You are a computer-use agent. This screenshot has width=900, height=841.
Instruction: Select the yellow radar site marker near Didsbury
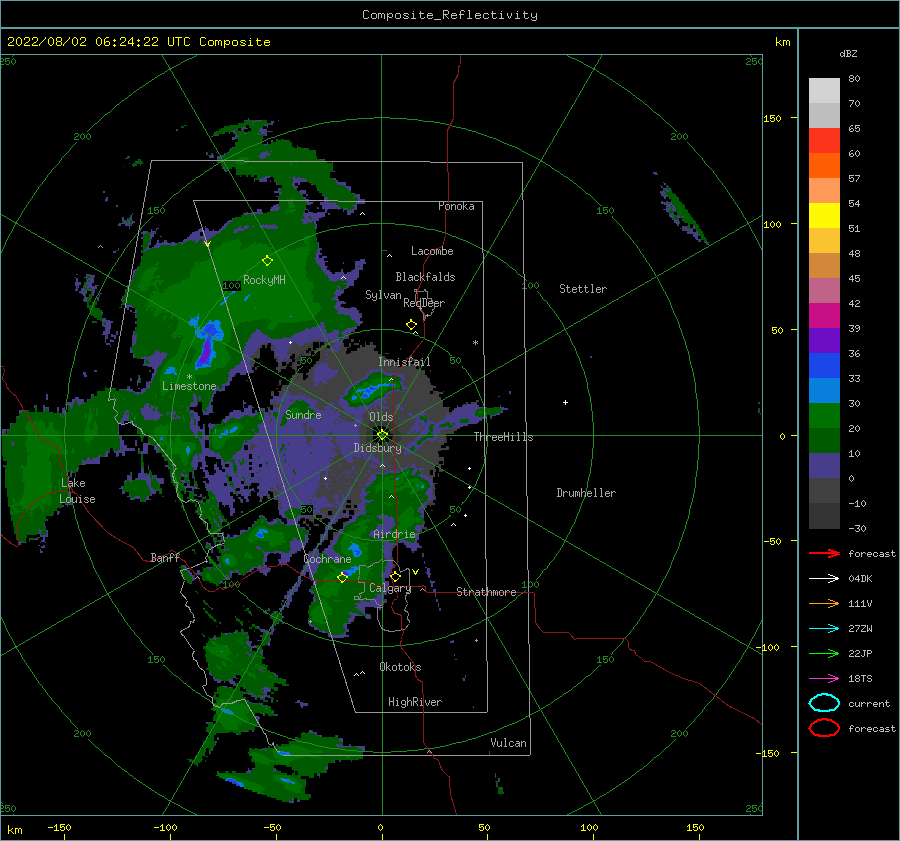coord(382,435)
